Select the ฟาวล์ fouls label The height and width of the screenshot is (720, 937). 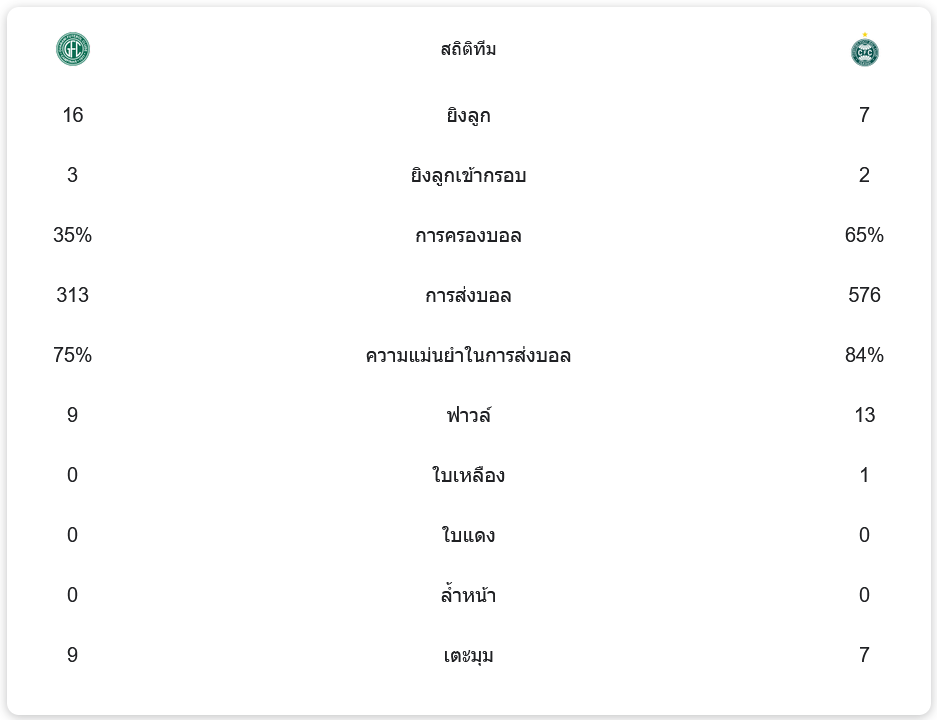point(468,416)
